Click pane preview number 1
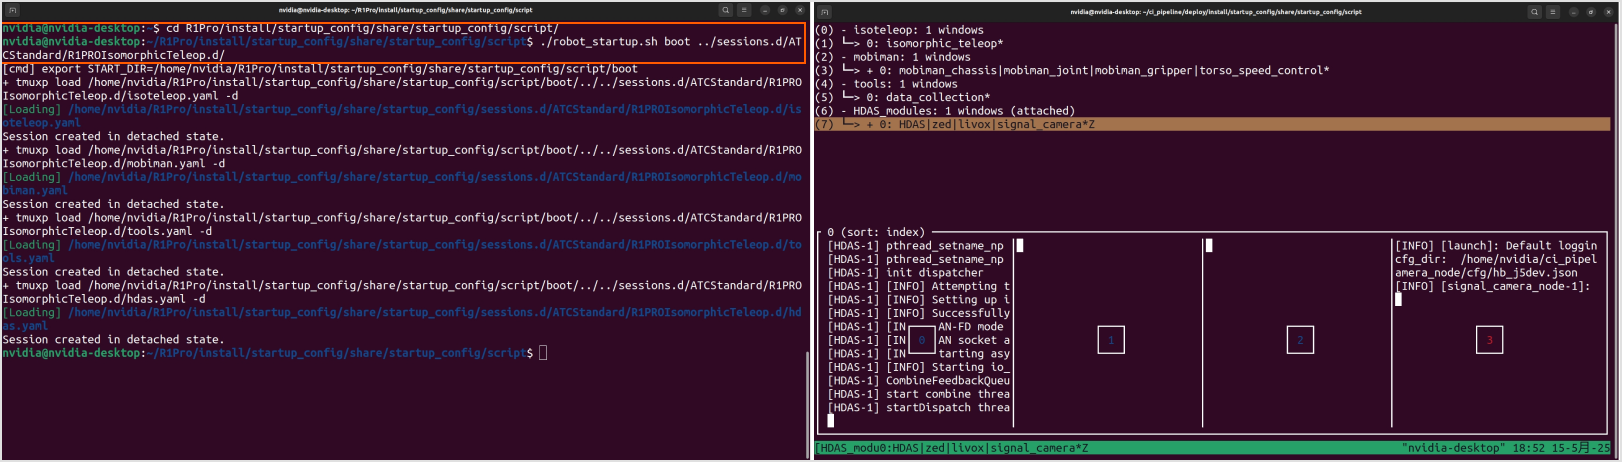 click(x=1110, y=340)
